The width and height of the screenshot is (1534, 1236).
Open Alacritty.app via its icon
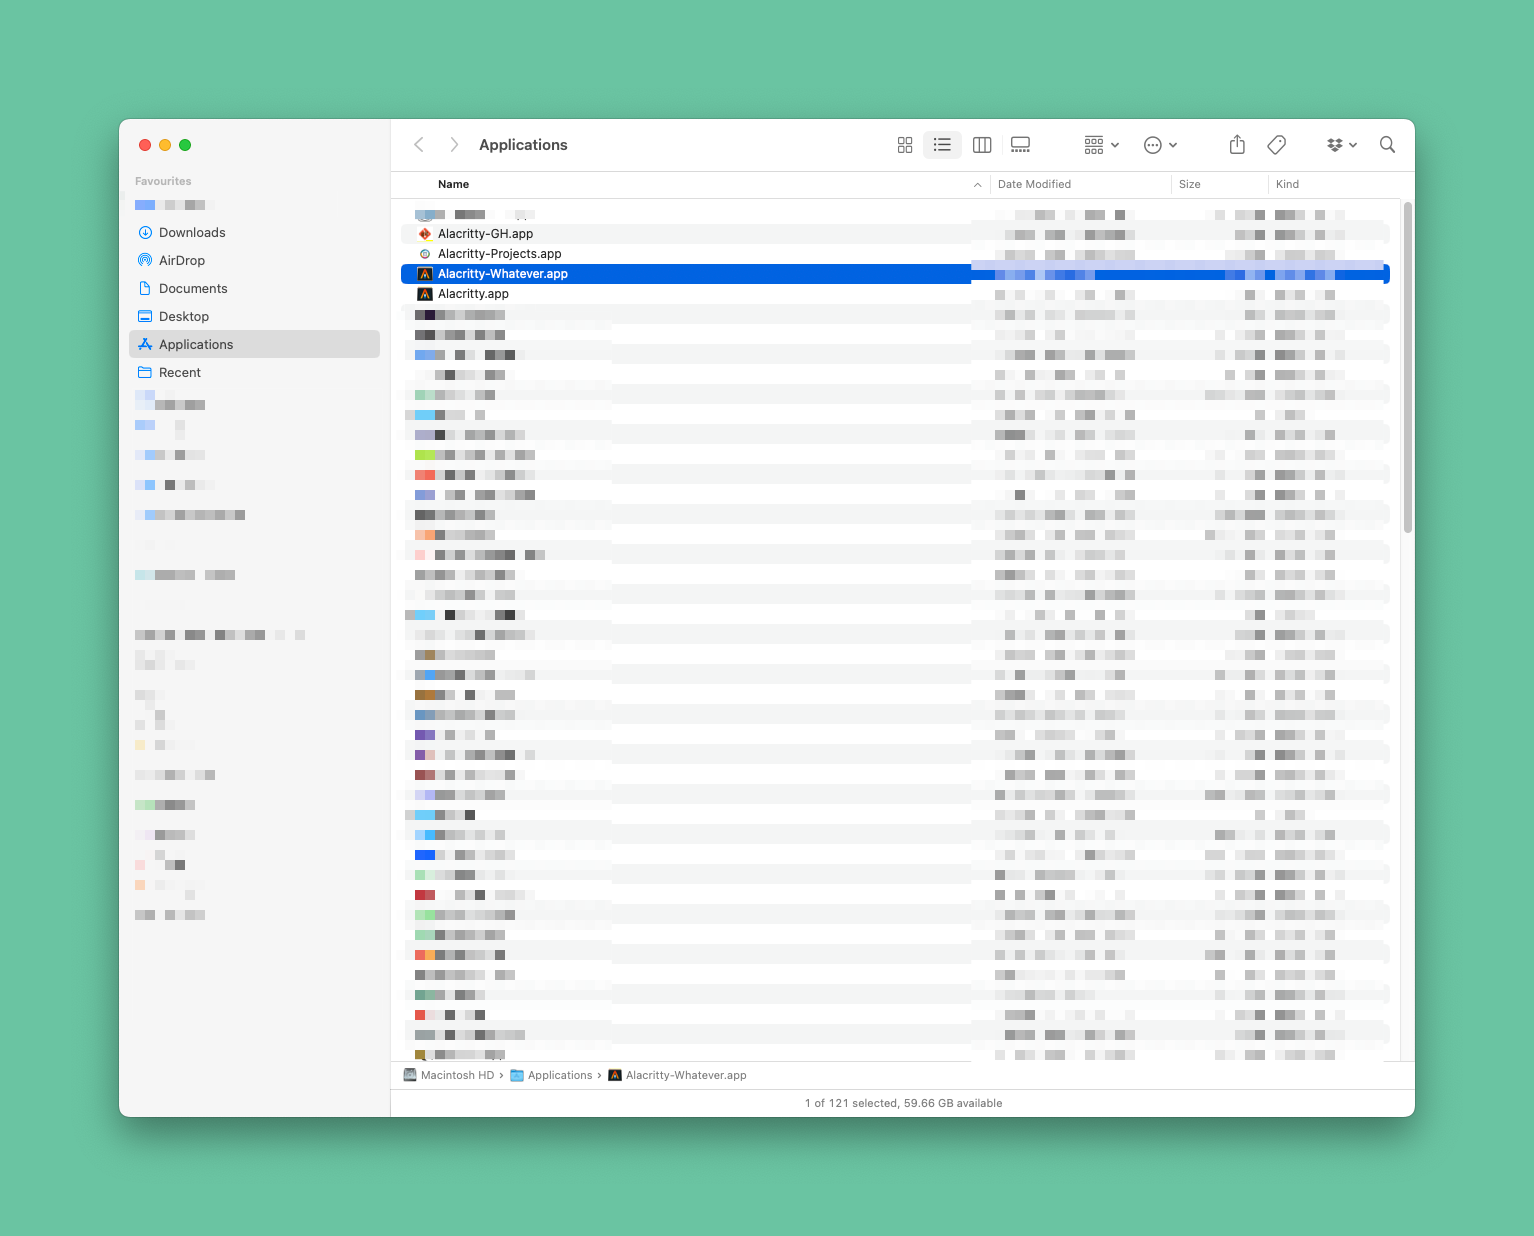tap(425, 293)
